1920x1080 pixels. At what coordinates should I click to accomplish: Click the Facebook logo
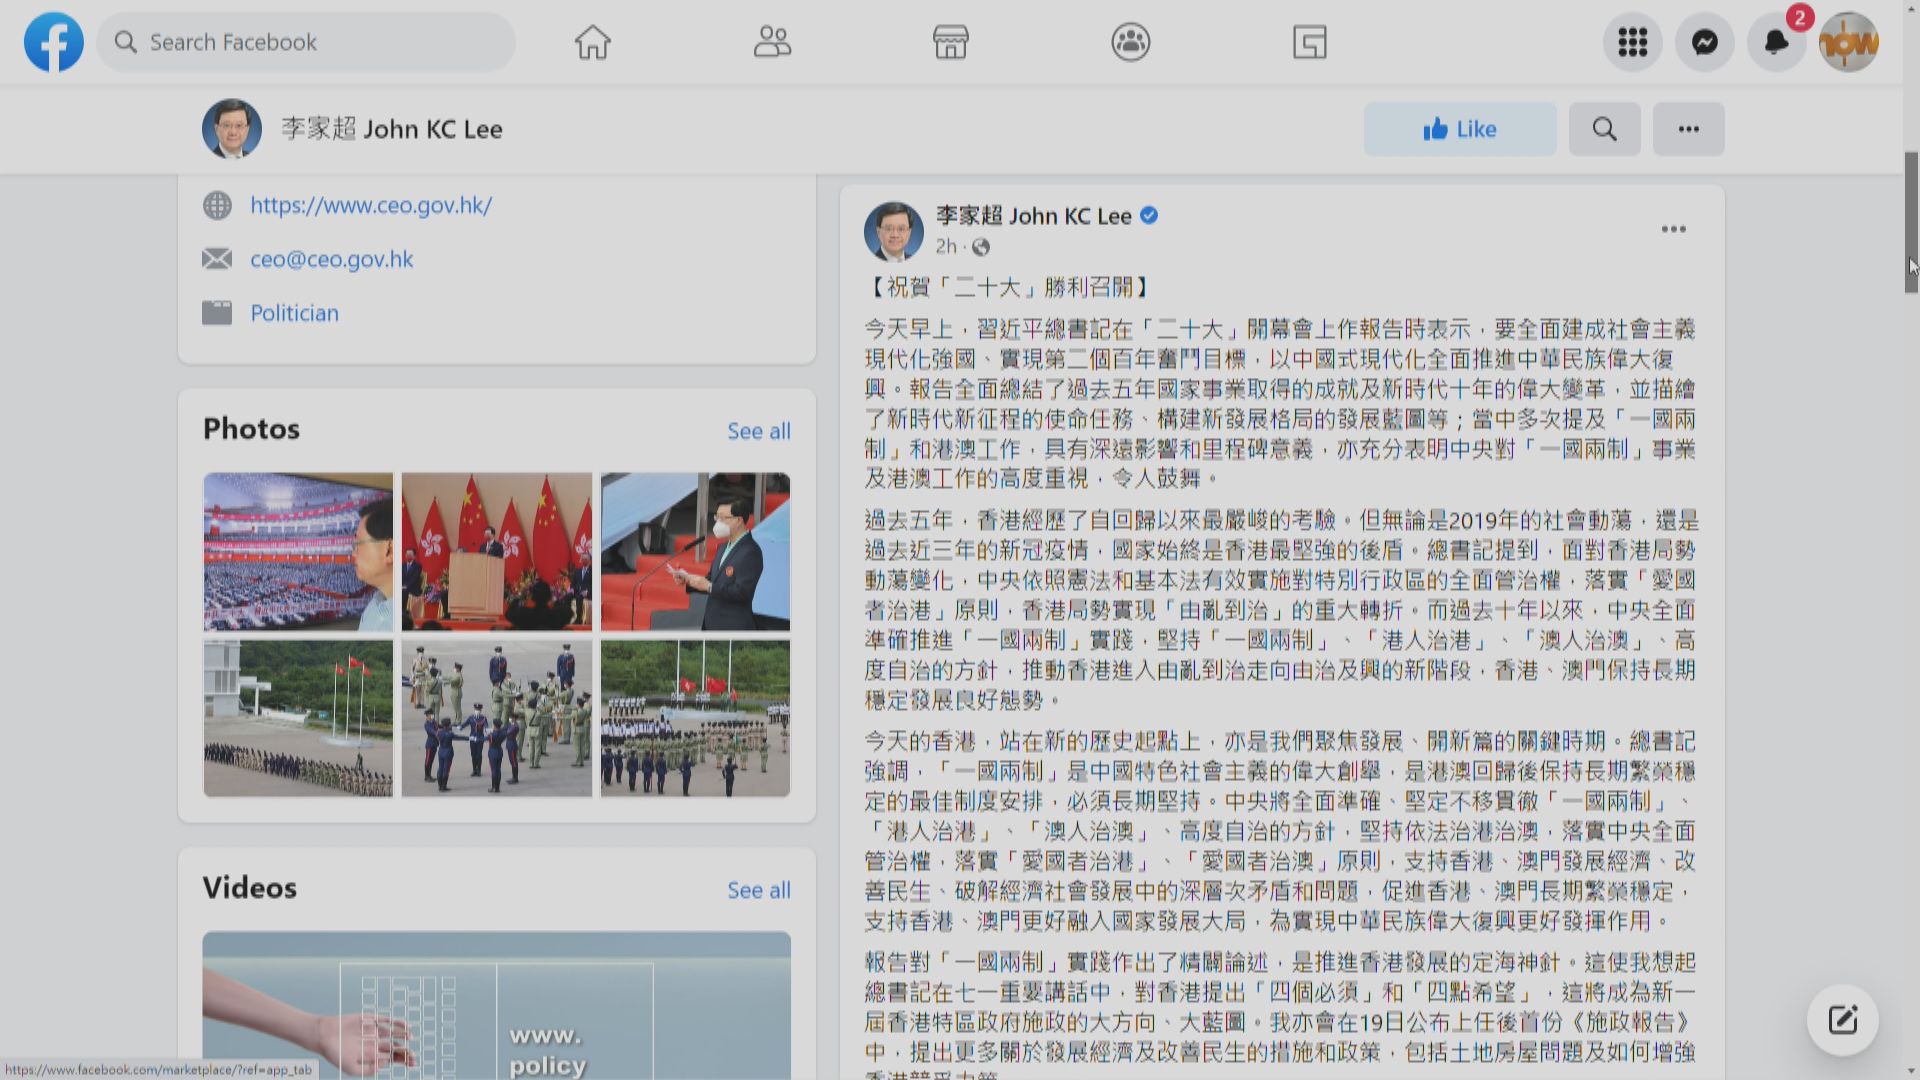[x=53, y=42]
